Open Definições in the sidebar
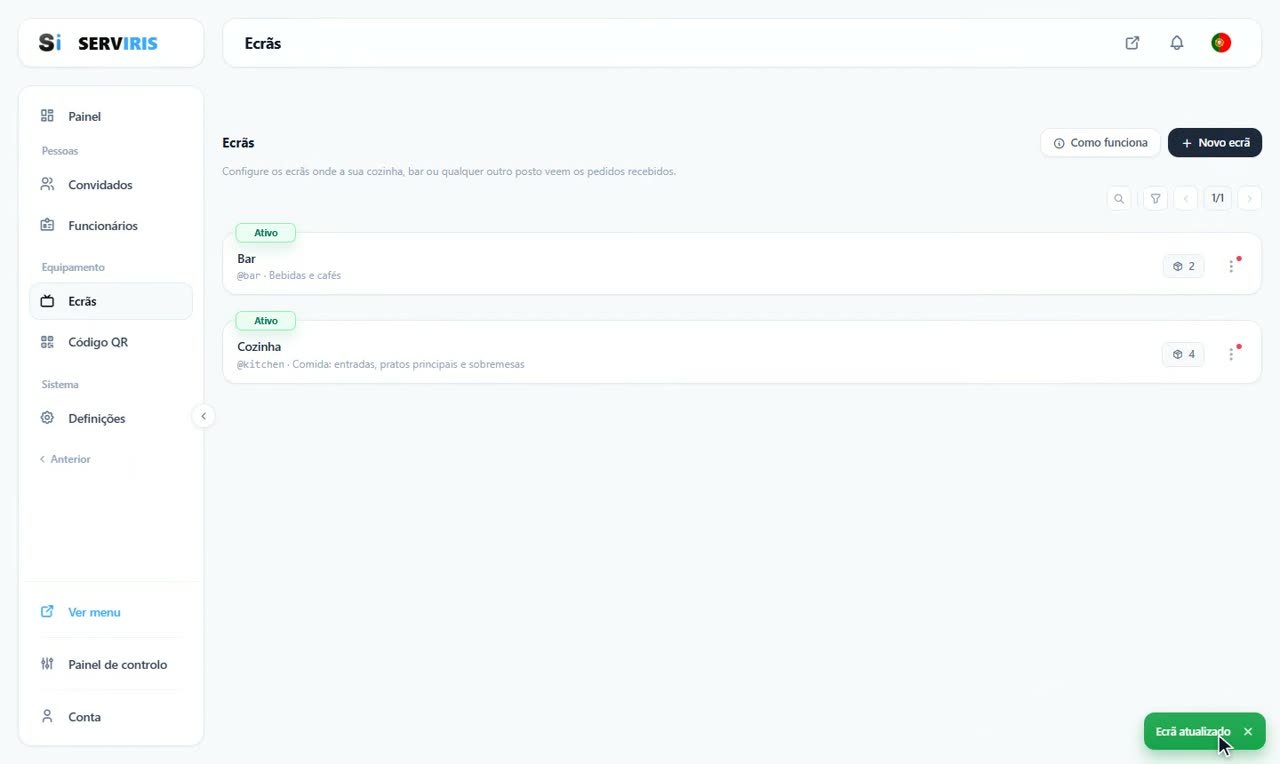 [110, 418]
